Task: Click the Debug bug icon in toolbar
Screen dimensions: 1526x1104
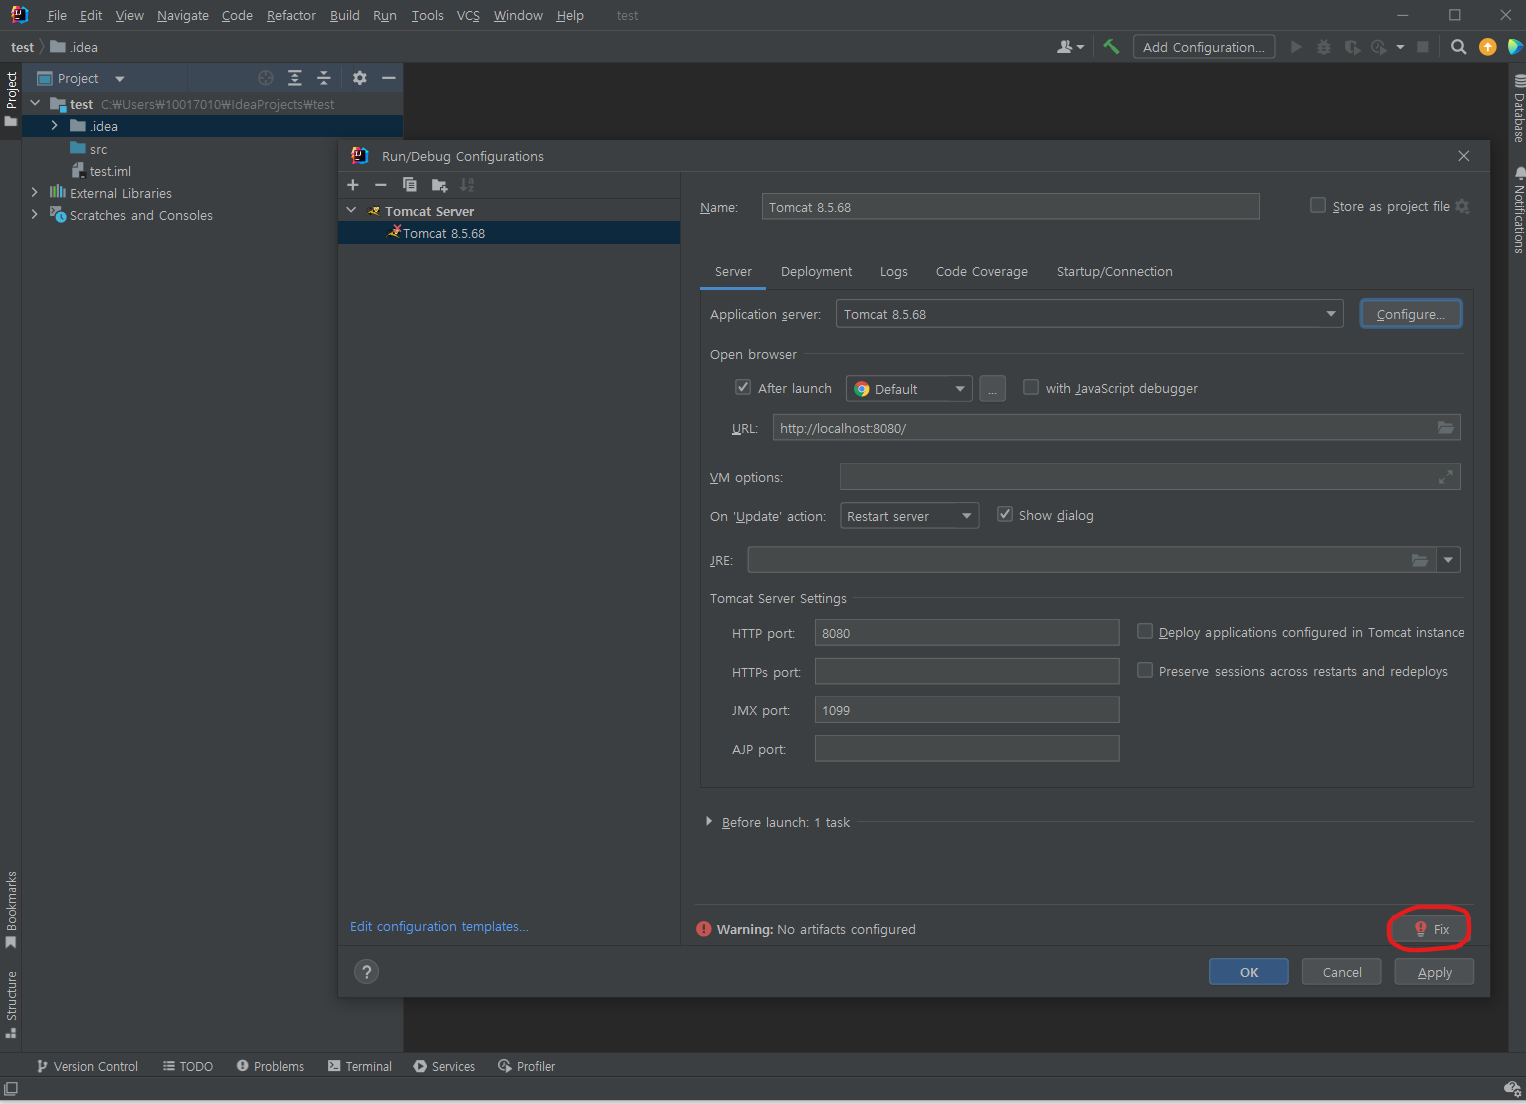Action: point(1324,47)
